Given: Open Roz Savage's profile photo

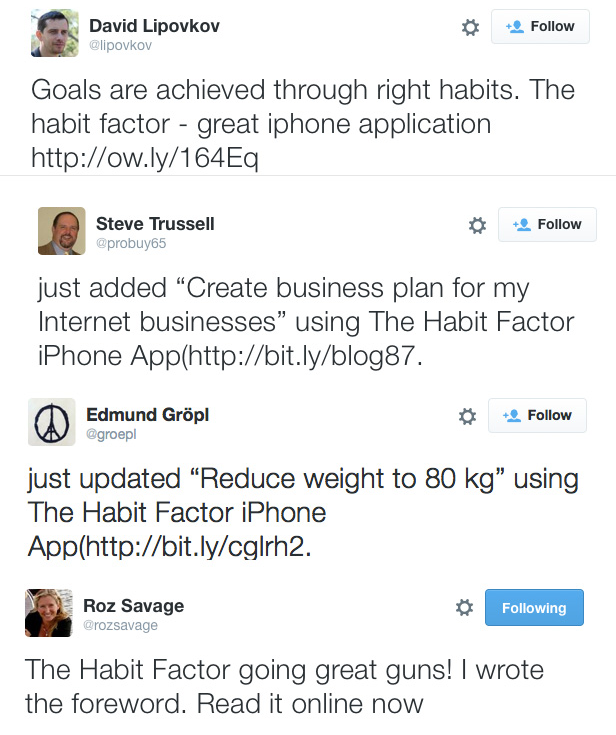Looking at the screenshot, I should pyautogui.click(x=49, y=613).
